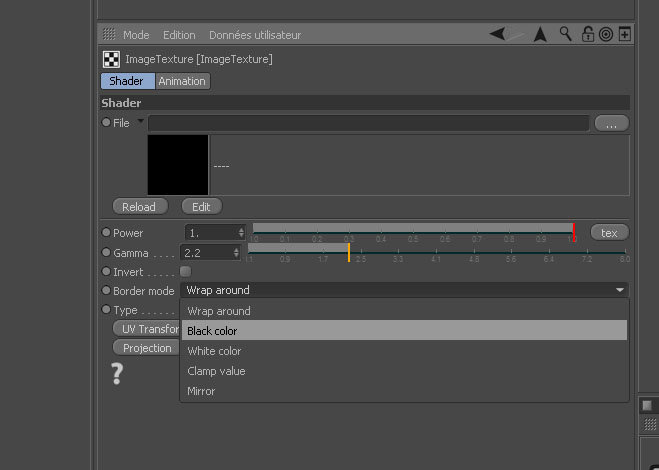
Task: Click the Power value field
Action: (212, 232)
